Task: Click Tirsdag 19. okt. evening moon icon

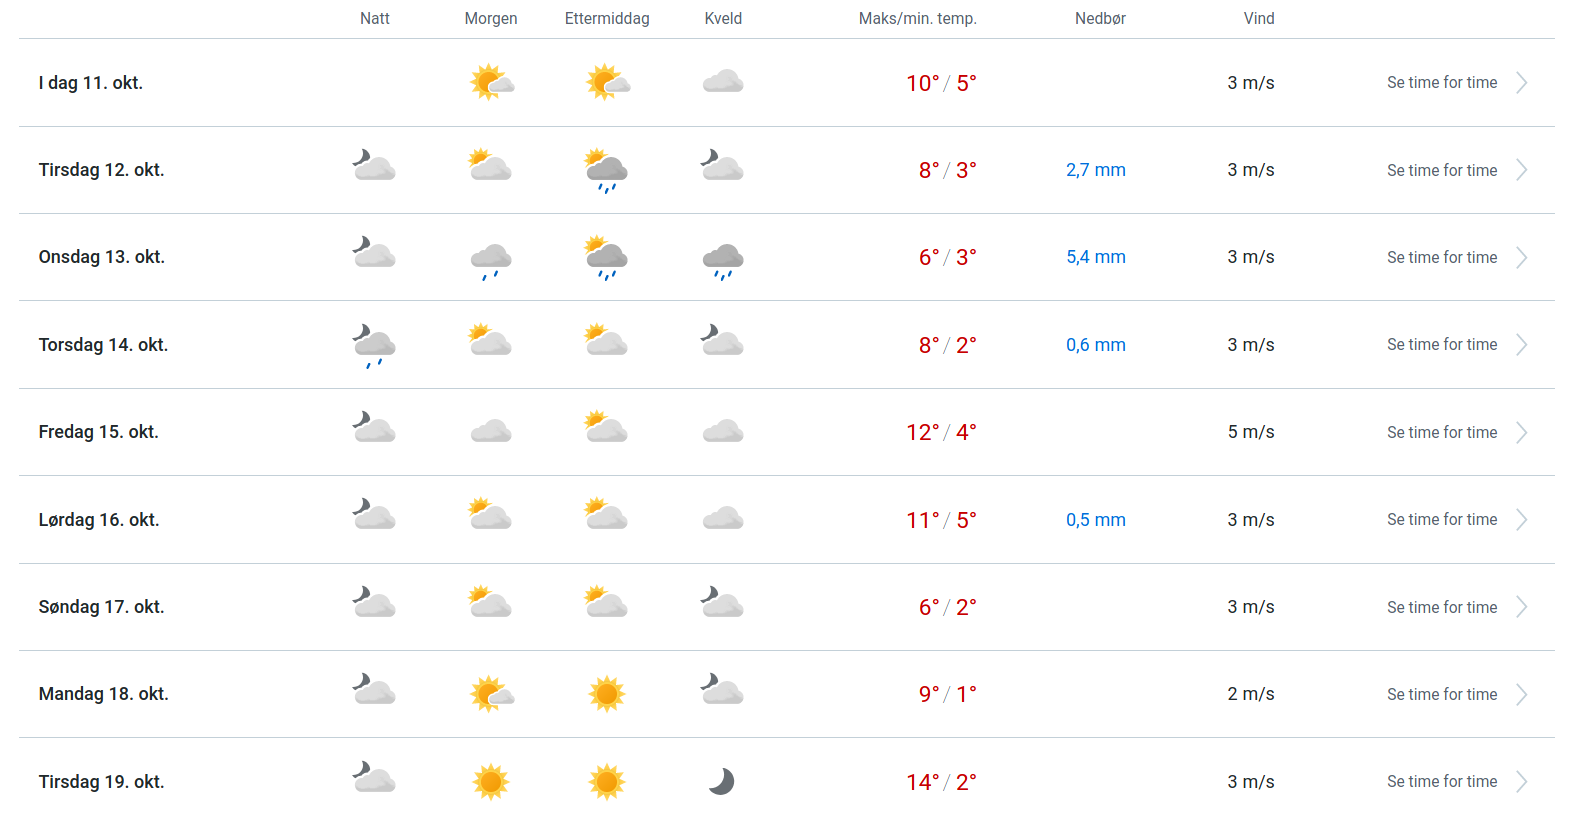Action: (x=722, y=781)
